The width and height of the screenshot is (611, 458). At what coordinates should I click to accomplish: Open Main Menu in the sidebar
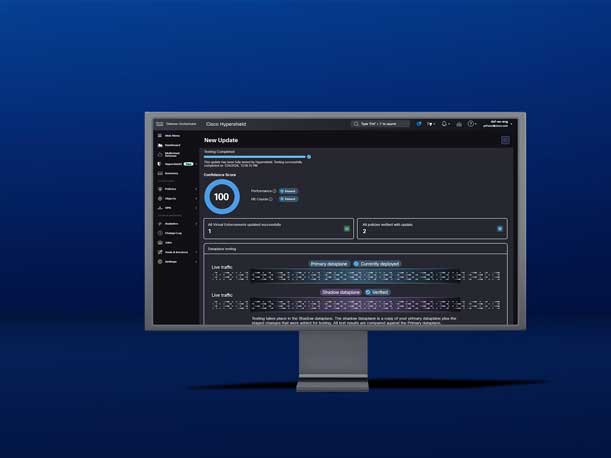[x=172, y=135]
